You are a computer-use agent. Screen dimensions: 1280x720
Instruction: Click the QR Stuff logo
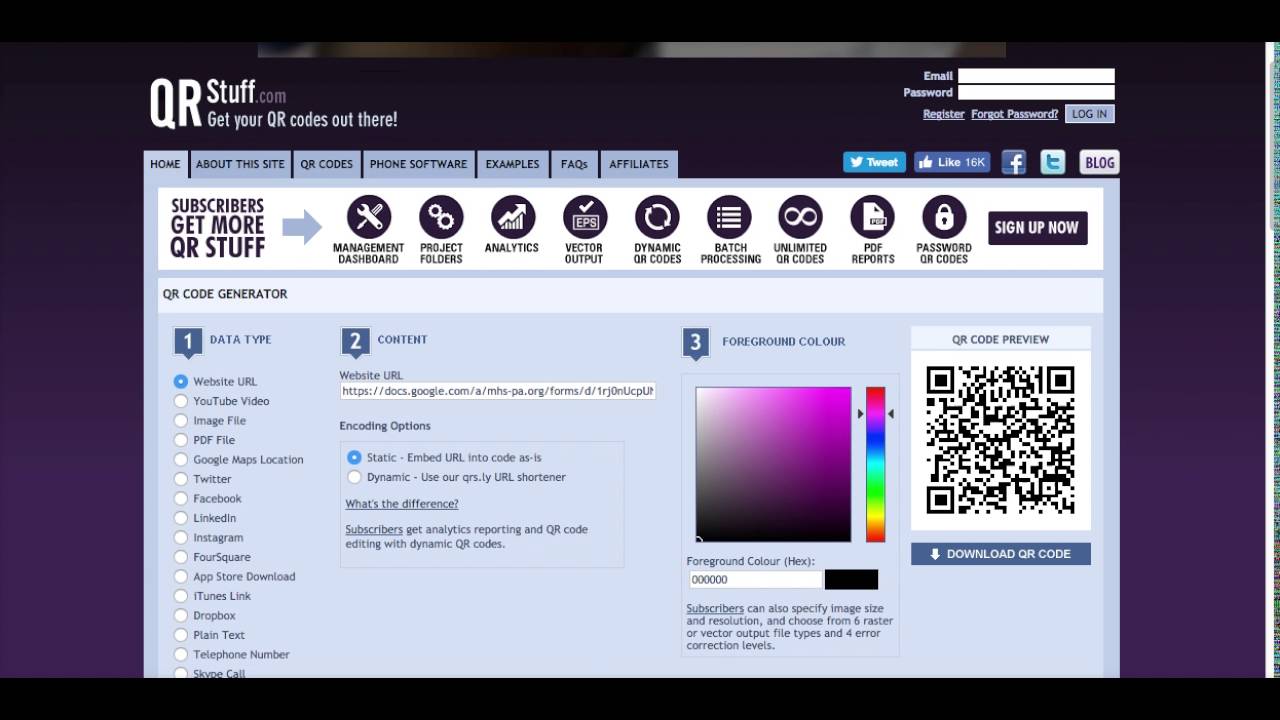click(x=274, y=104)
